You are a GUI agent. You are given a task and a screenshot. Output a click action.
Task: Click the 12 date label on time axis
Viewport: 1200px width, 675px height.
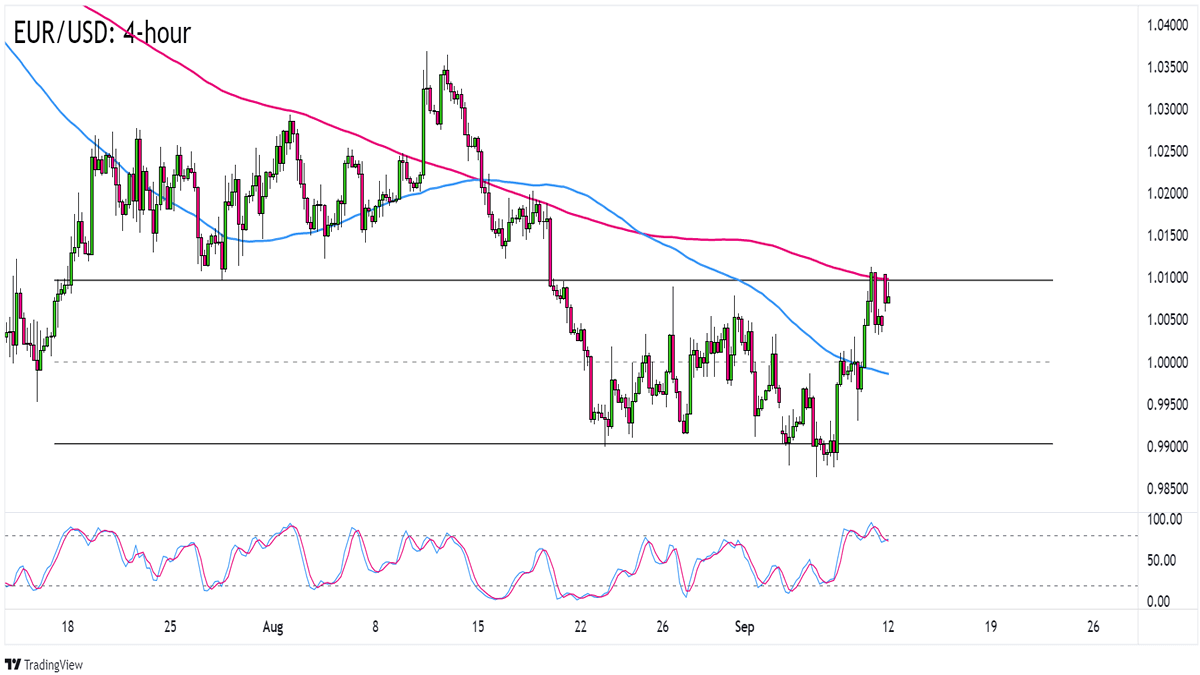tap(887, 627)
